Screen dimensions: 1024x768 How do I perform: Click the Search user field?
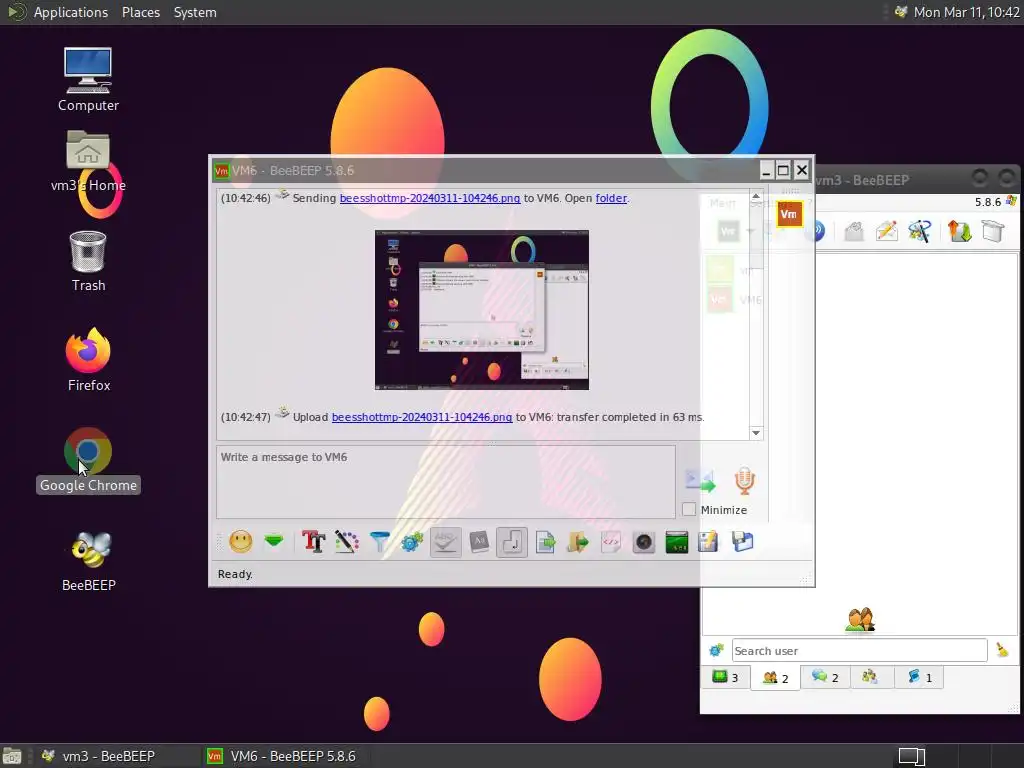click(x=859, y=650)
